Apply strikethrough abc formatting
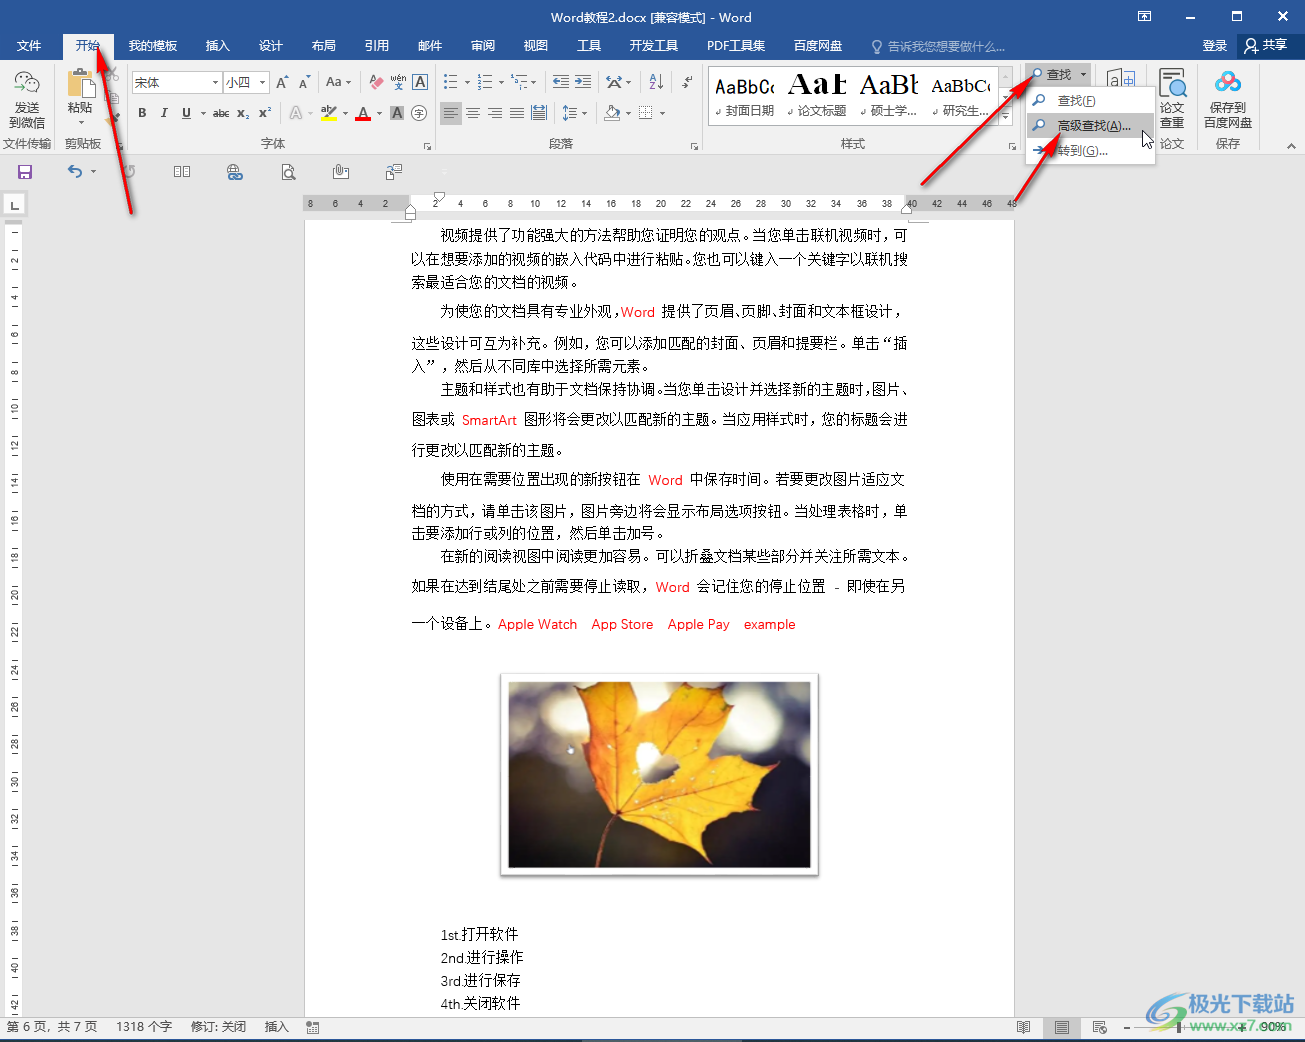This screenshot has width=1305, height=1042. point(221,113)
